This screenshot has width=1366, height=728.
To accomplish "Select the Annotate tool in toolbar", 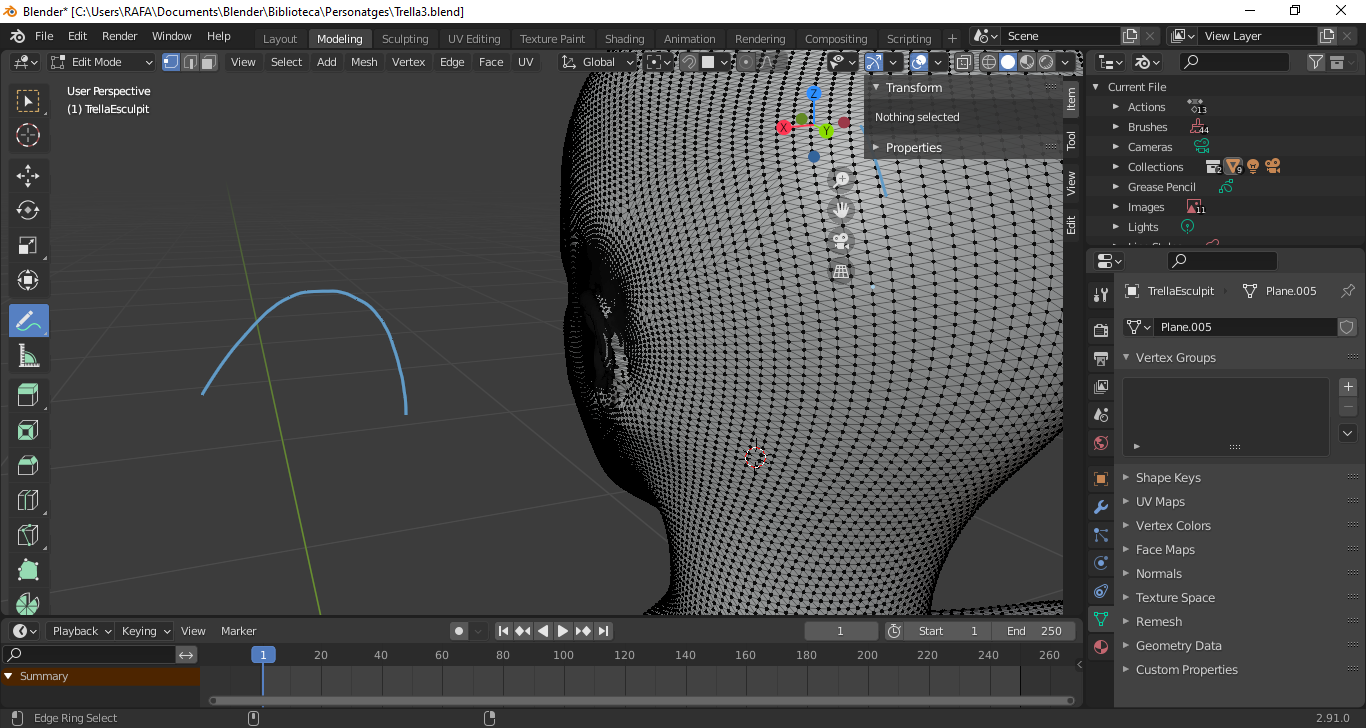I will tap(28, 322).
